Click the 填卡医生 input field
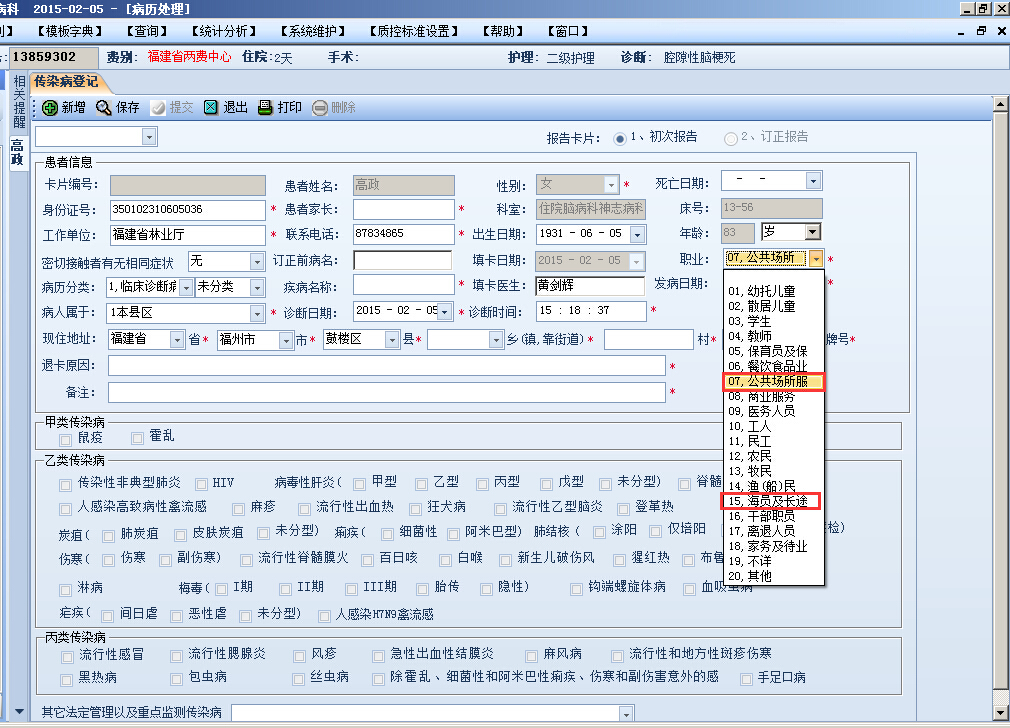Viewport: 1010px width, 728px height. point(590,286)
